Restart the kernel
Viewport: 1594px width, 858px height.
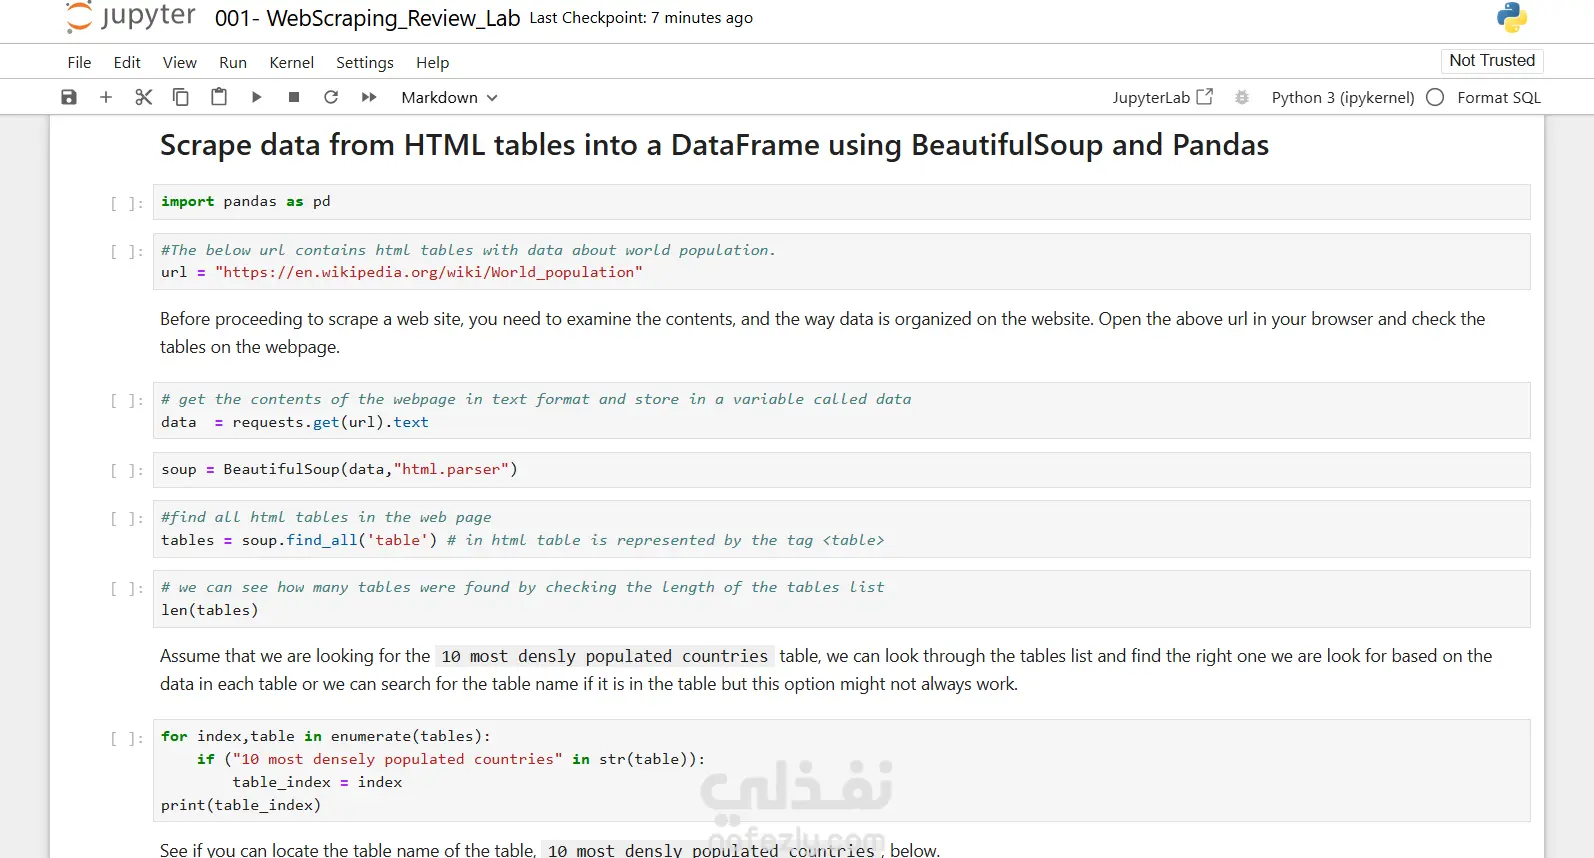[331, 97]
